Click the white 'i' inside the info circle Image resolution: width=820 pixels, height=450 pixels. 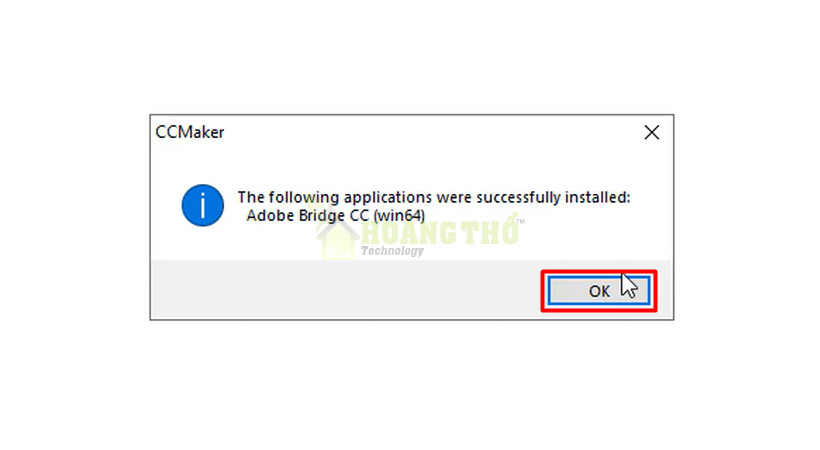203,205
